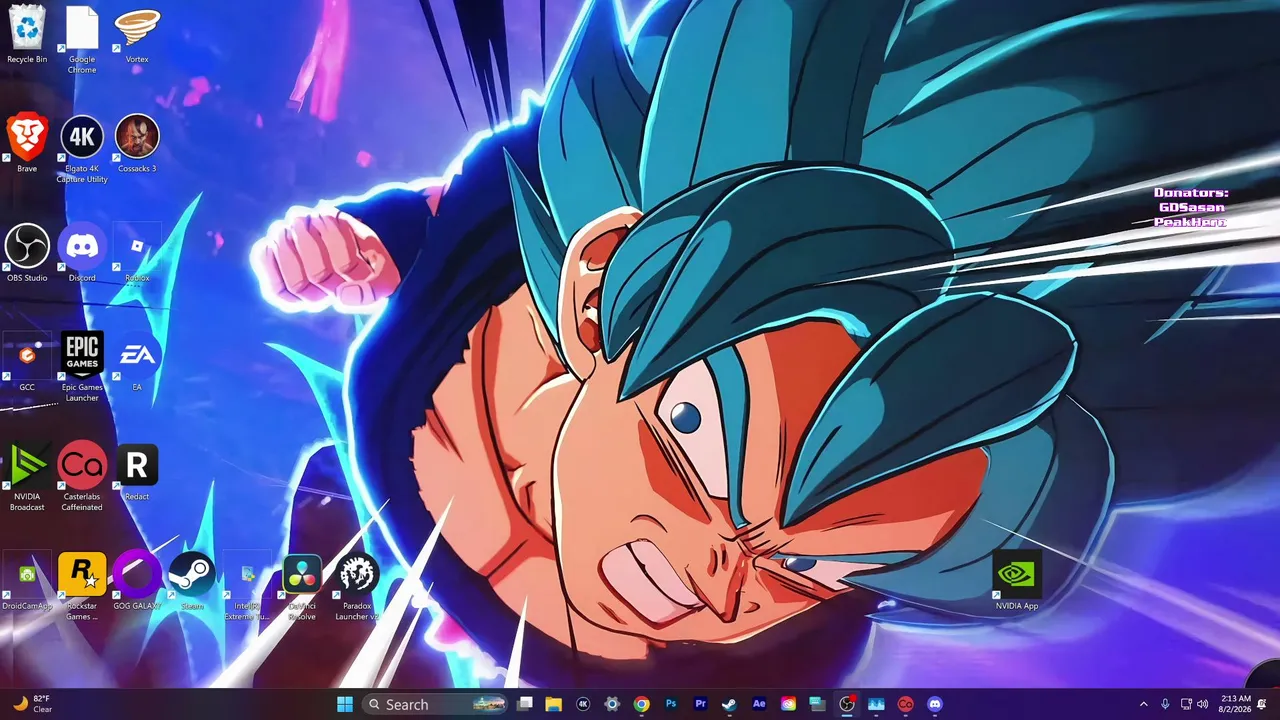The height and width of the screenshot is (720, 1280).
Task: Select the Roblox desktop shortcut
Action: click(137, 253)
